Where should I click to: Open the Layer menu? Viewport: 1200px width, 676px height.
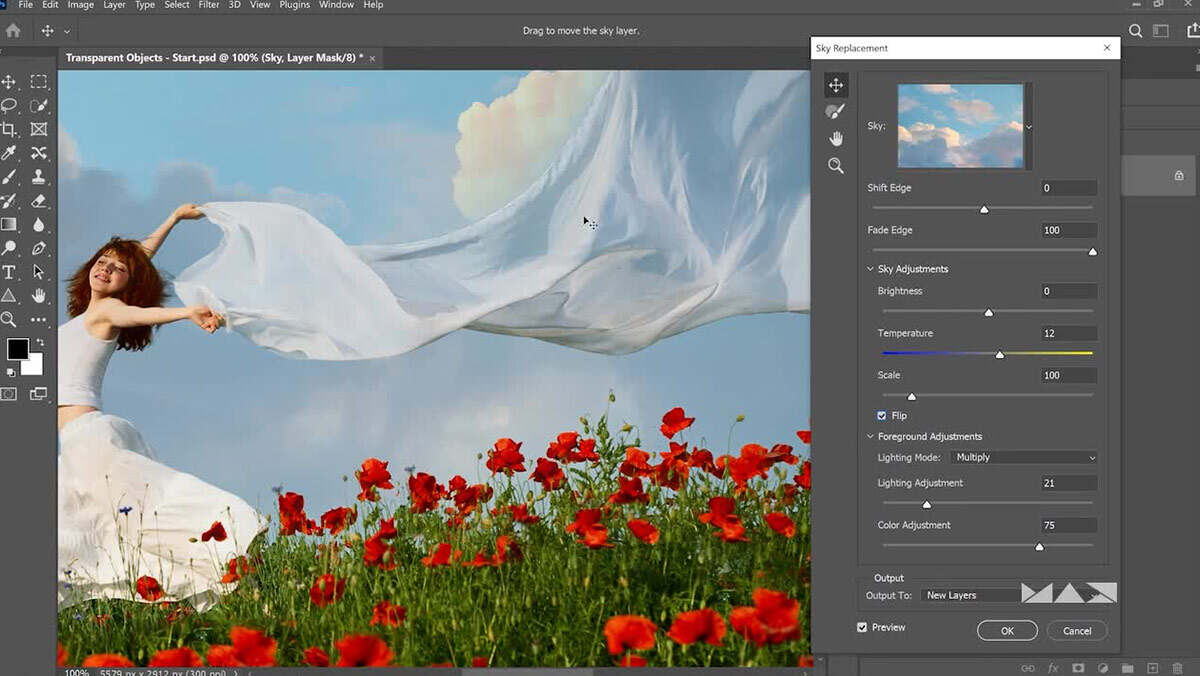[x=114, y=5]
